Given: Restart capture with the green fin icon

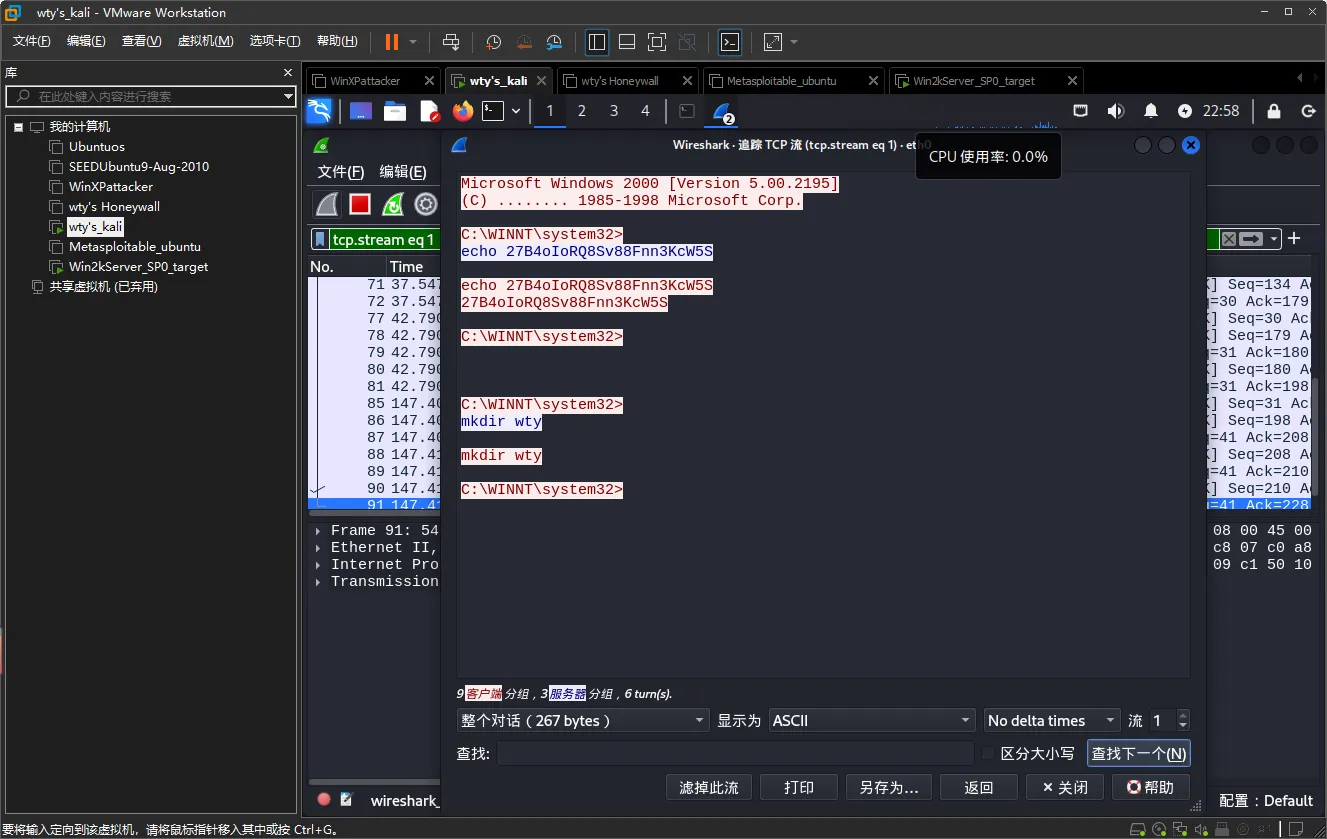Looking at the screenshot, I should point(393,205).
